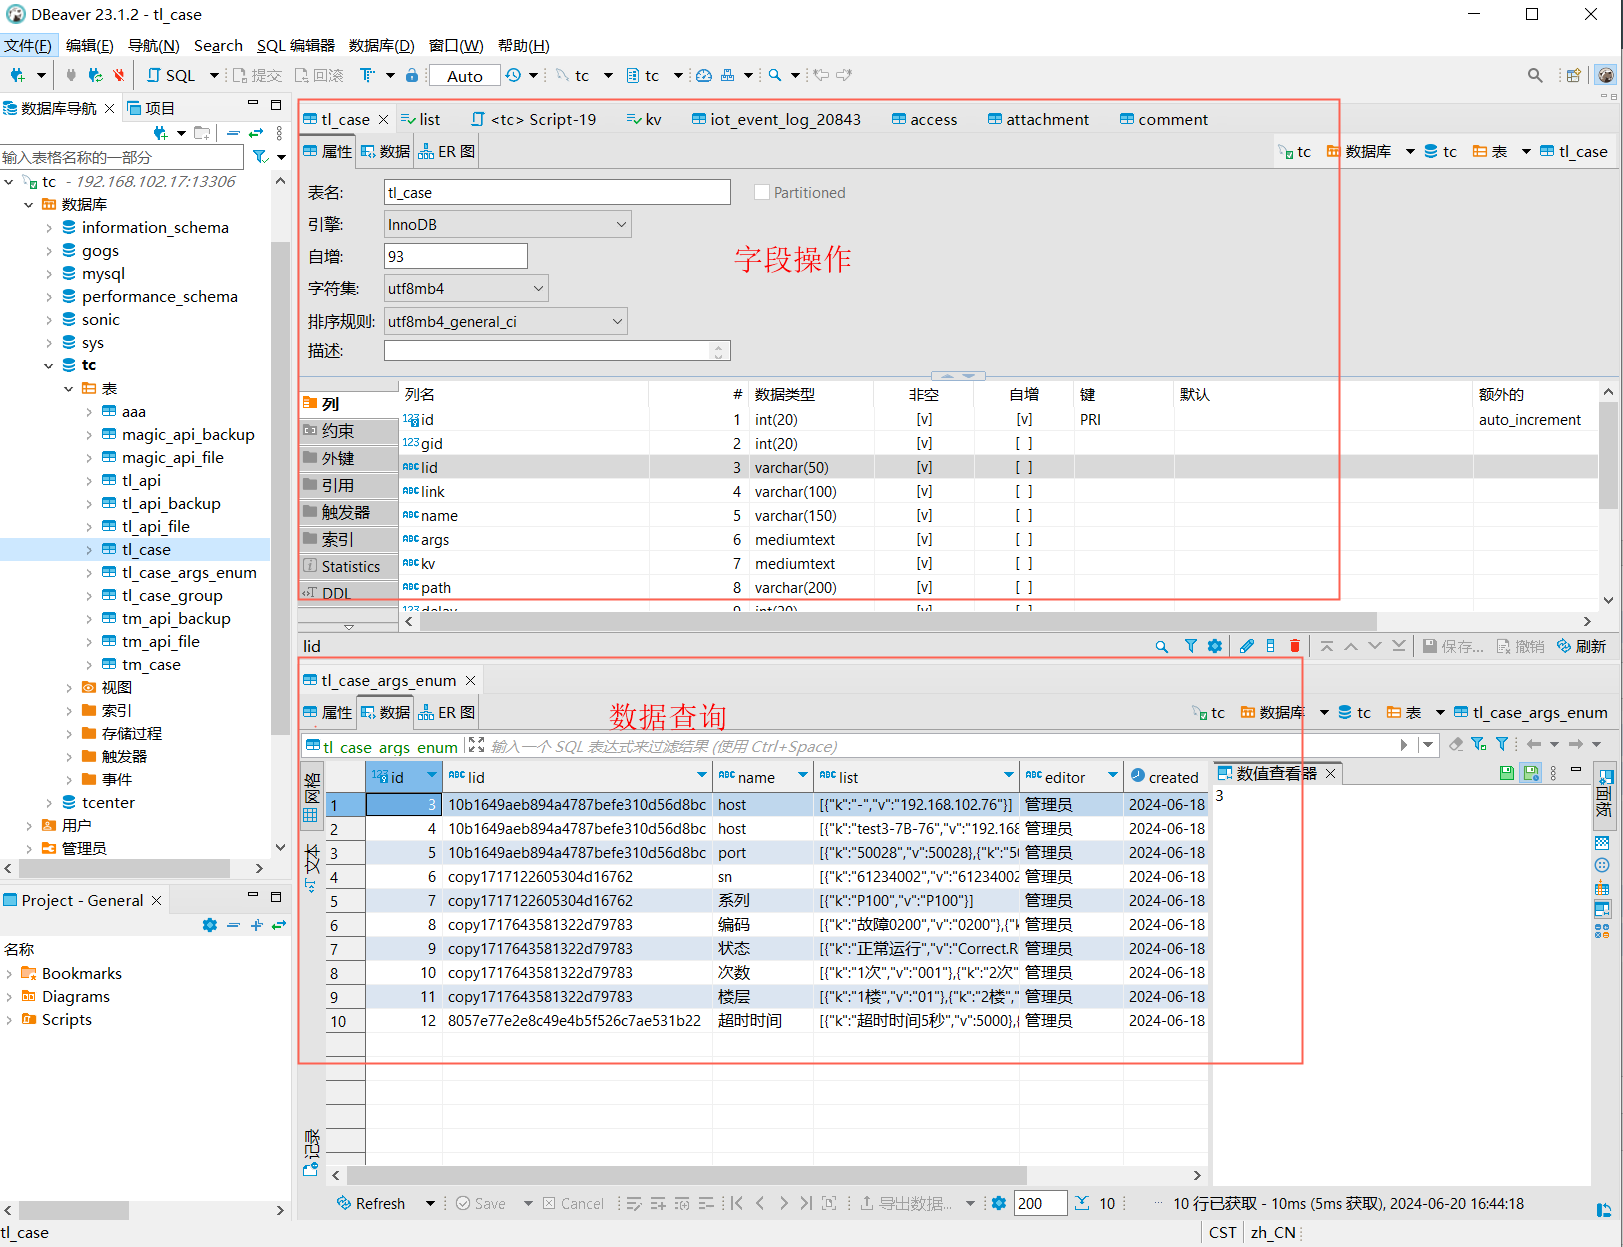1623x1247 pixels.
Task: Open the id column header dropdown arrow
Action: (432, 776)
